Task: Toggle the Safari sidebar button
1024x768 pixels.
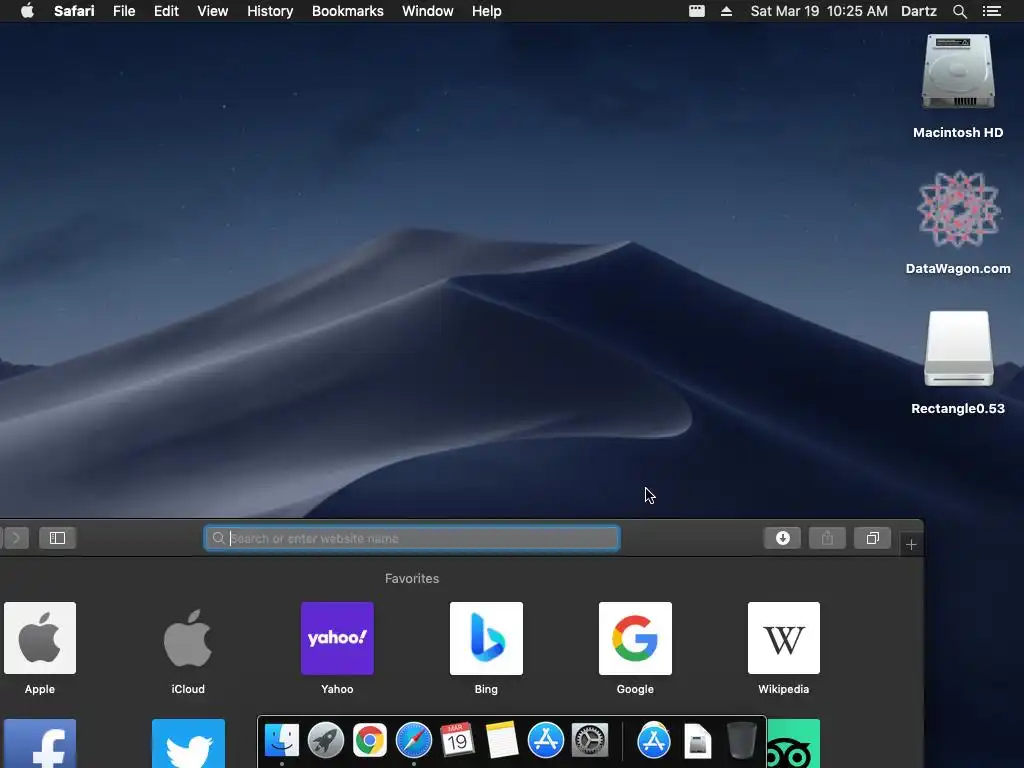Action: 57,538
